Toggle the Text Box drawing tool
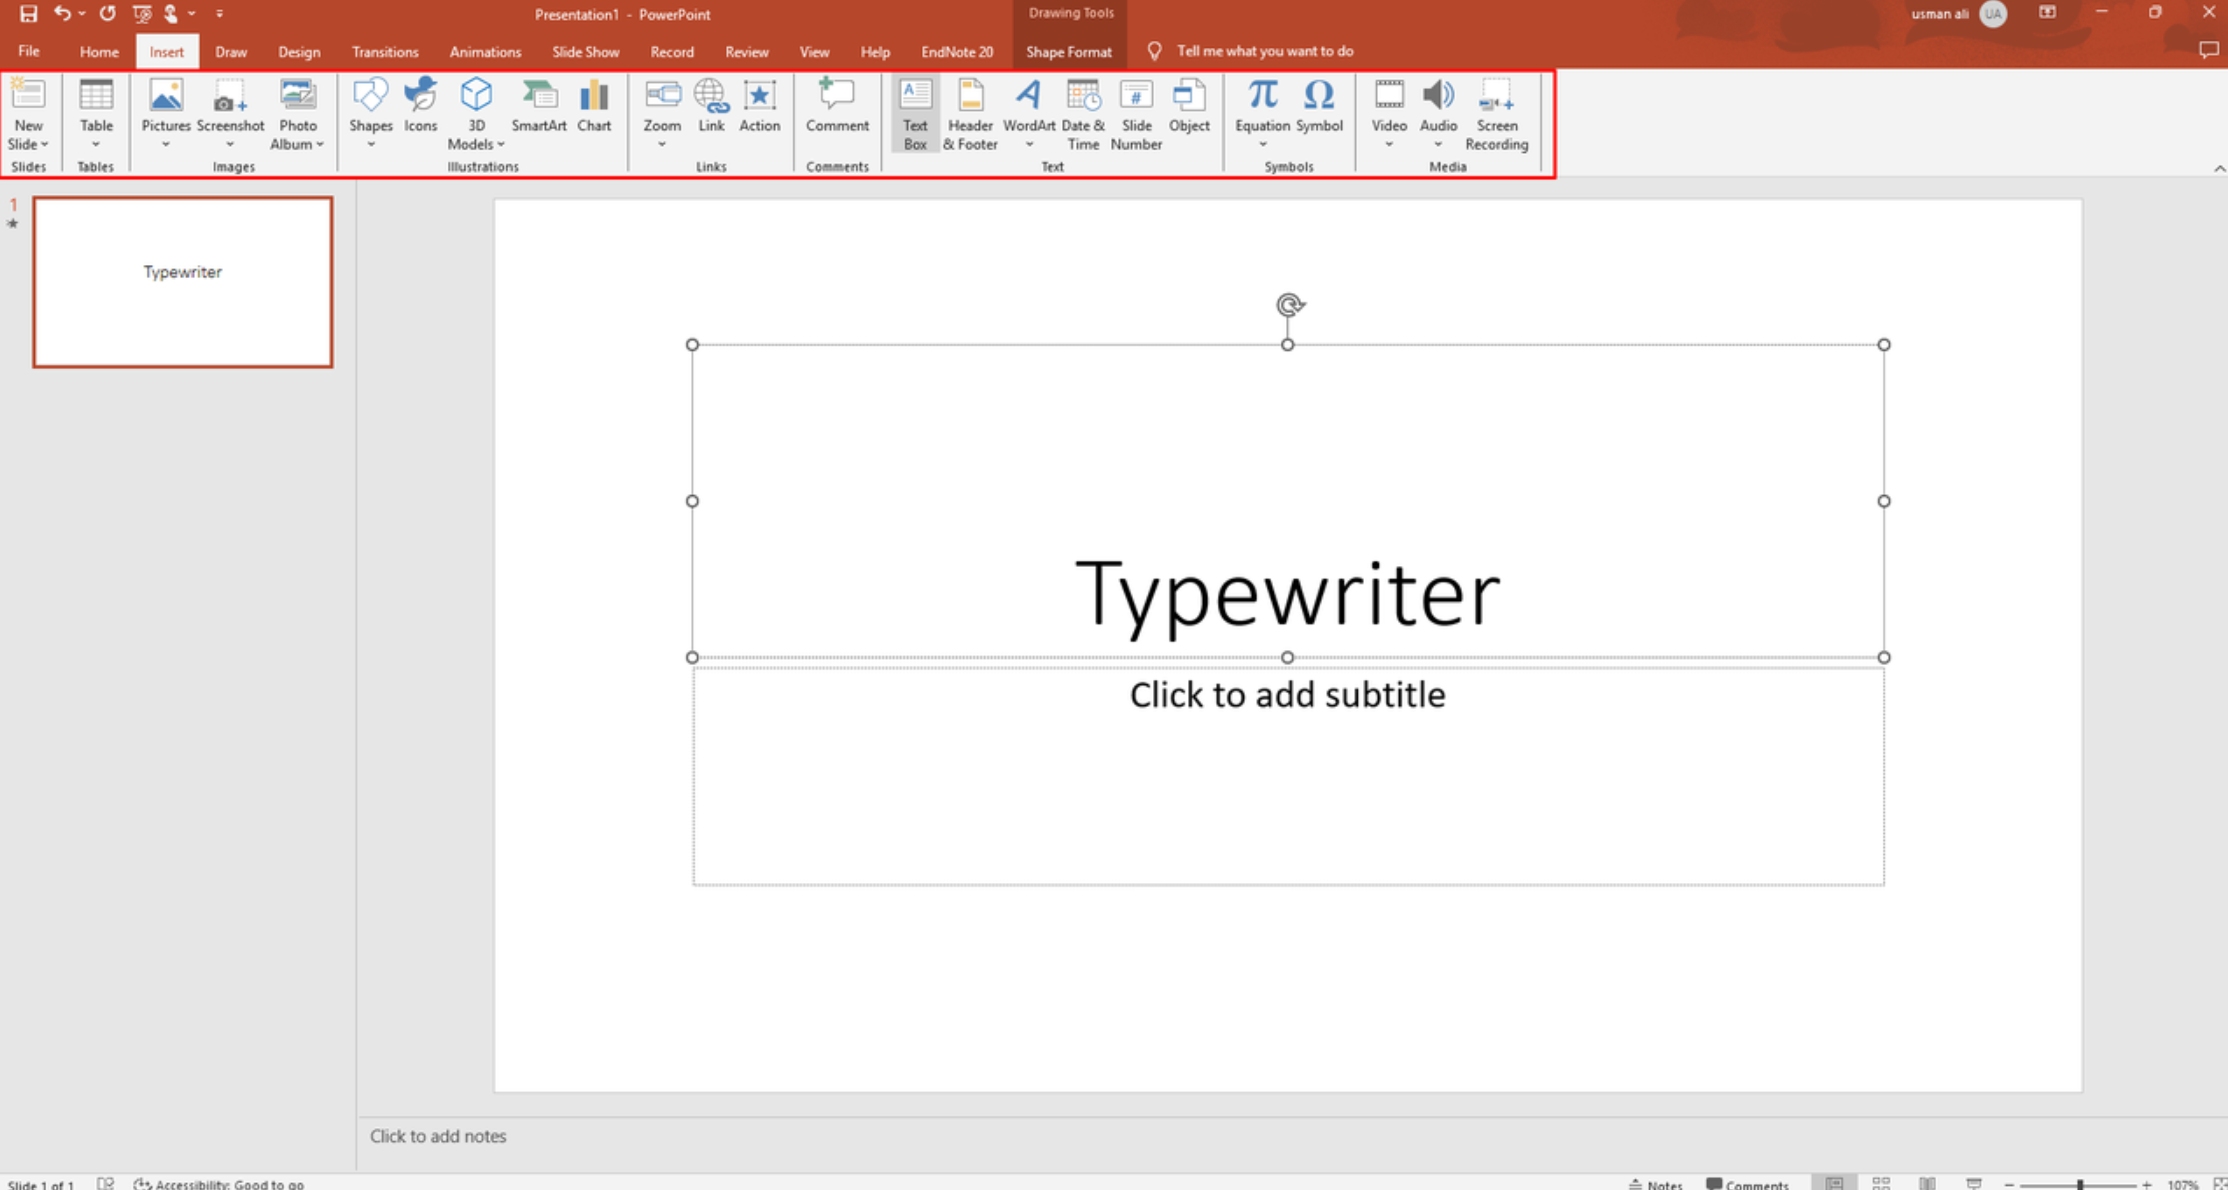Screen dimensions: 2228x1190 [914, 112]
